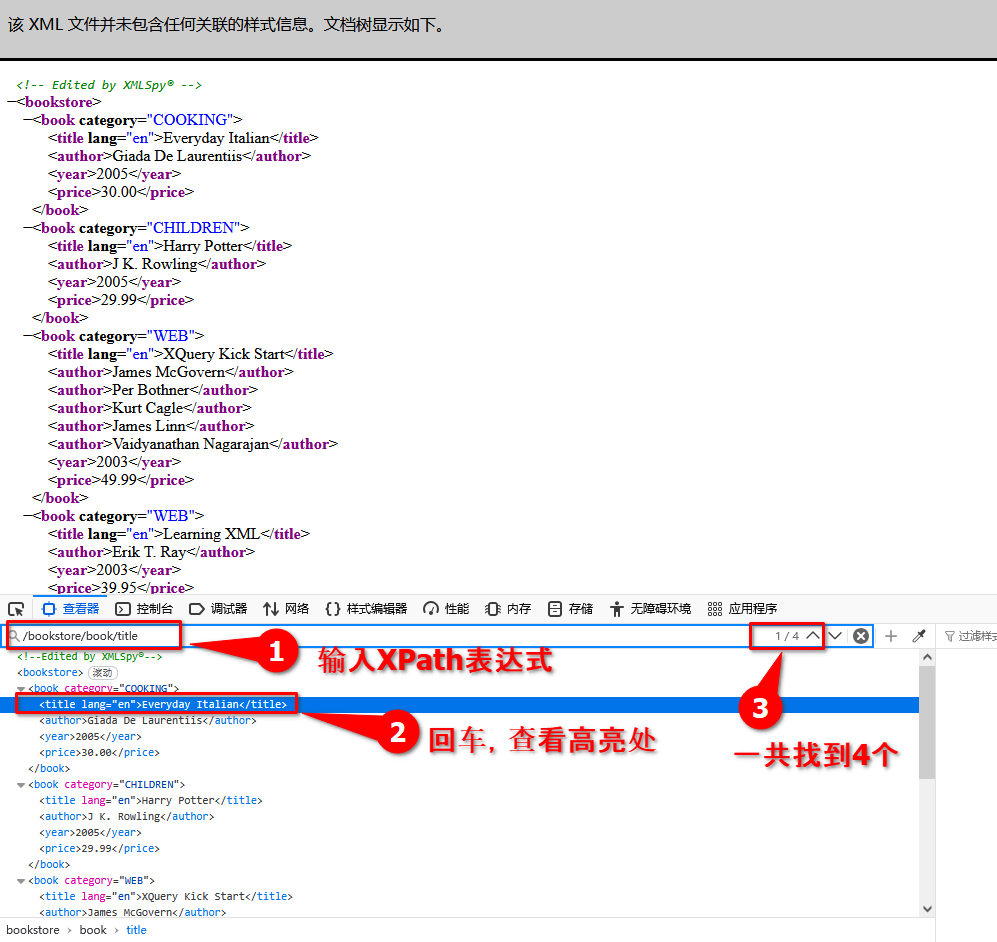This screenshot has width=997, height=942.
Task: Click the plus icon to add new node
Action: click(891, 636)
